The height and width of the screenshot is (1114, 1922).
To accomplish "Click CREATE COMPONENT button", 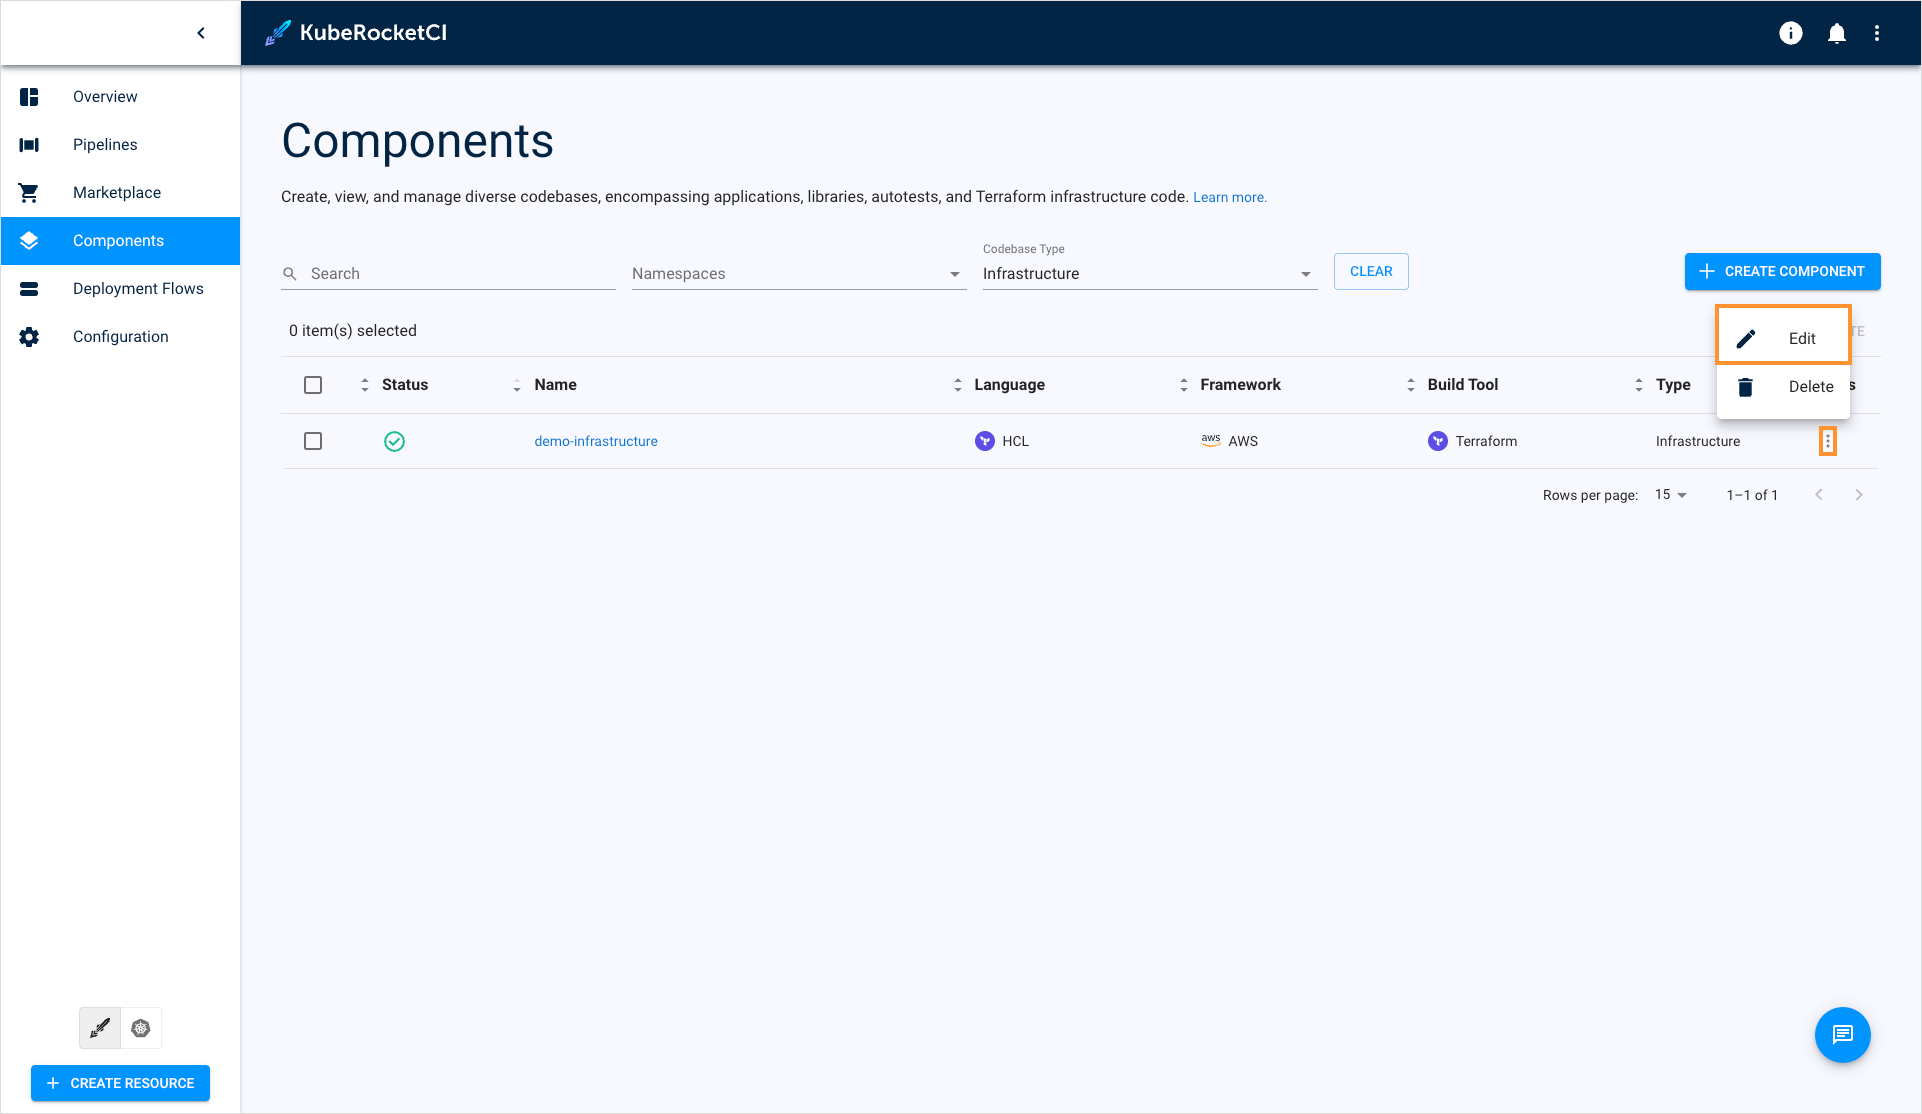I will (1783, 272).
